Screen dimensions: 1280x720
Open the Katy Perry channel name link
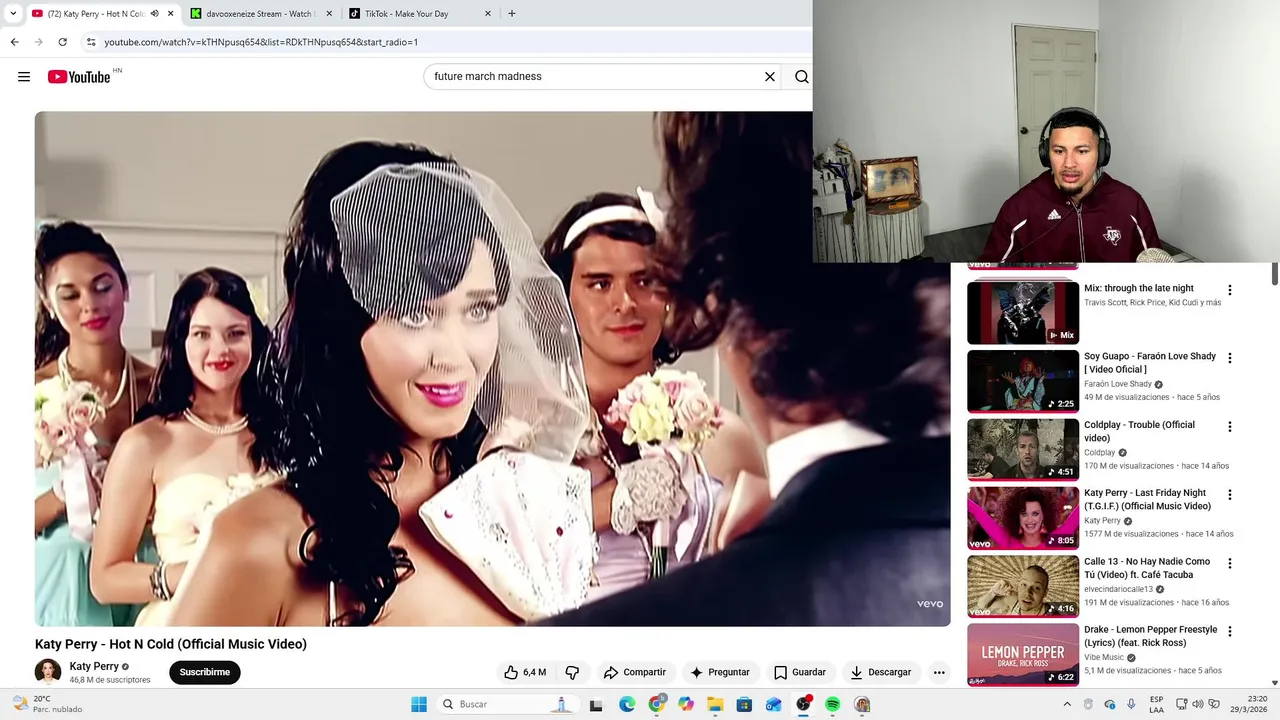94,666
